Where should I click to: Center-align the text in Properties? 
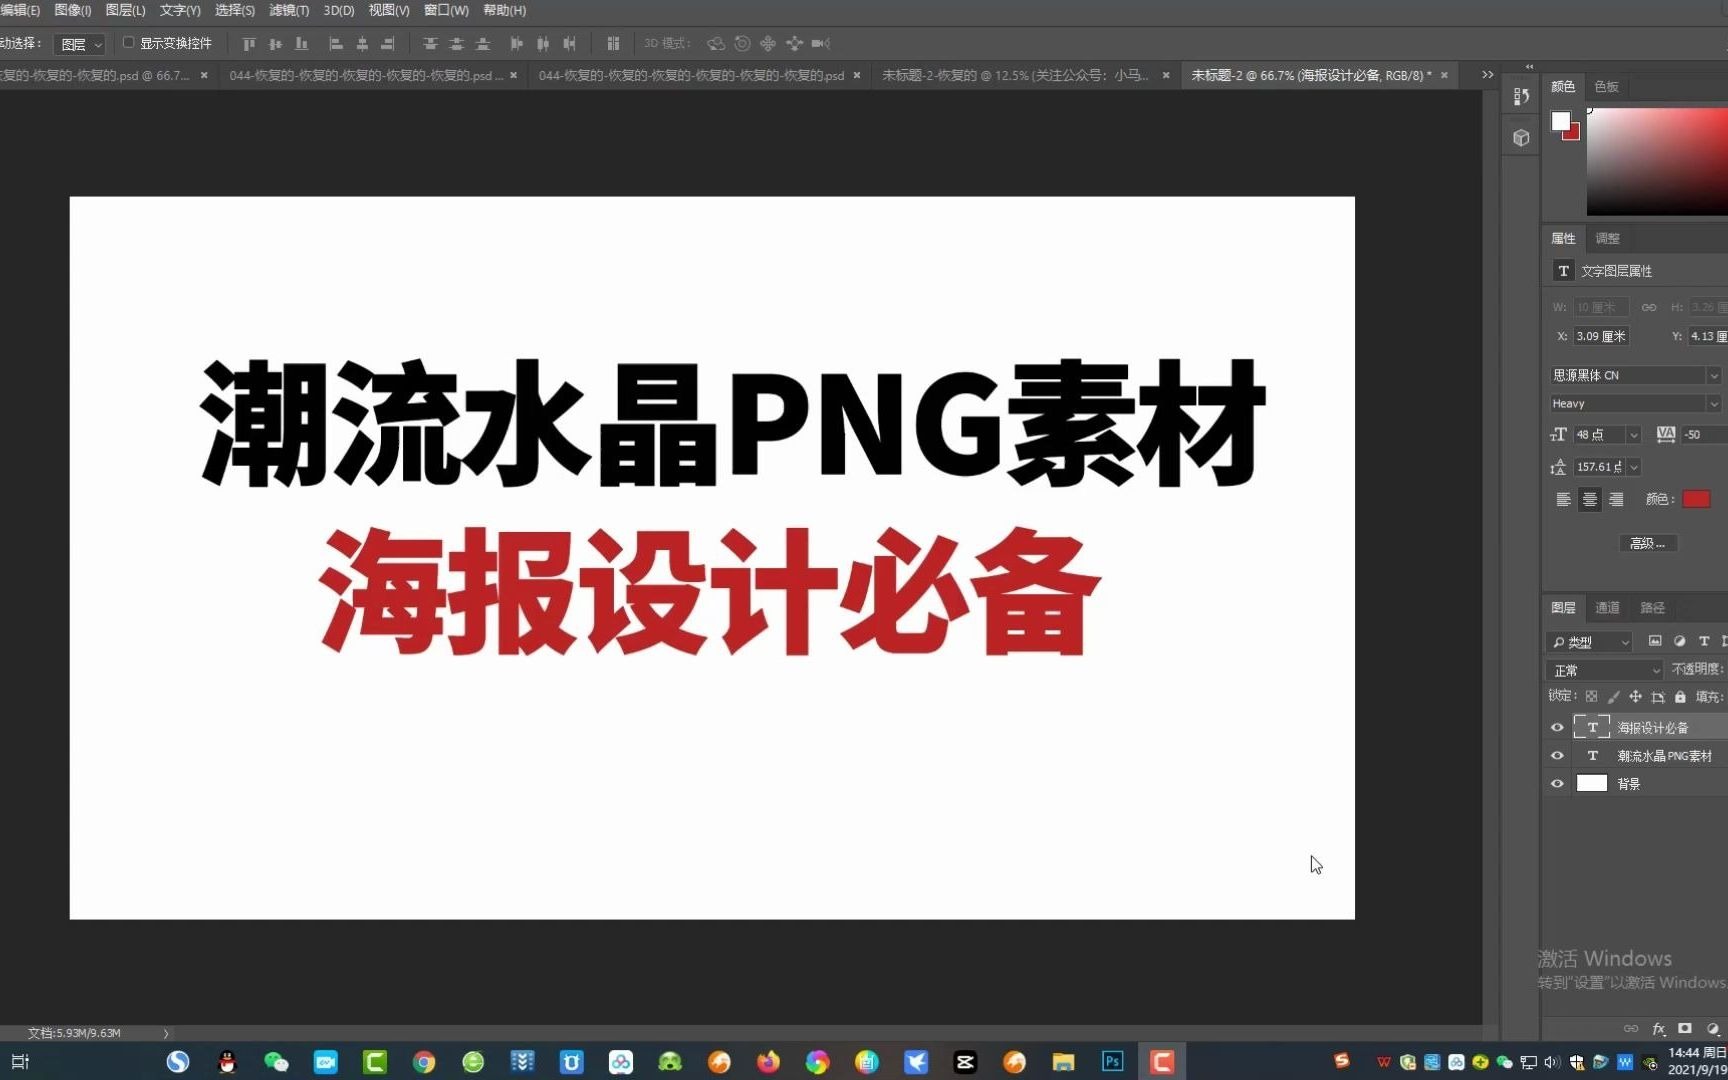point(1589,500)
